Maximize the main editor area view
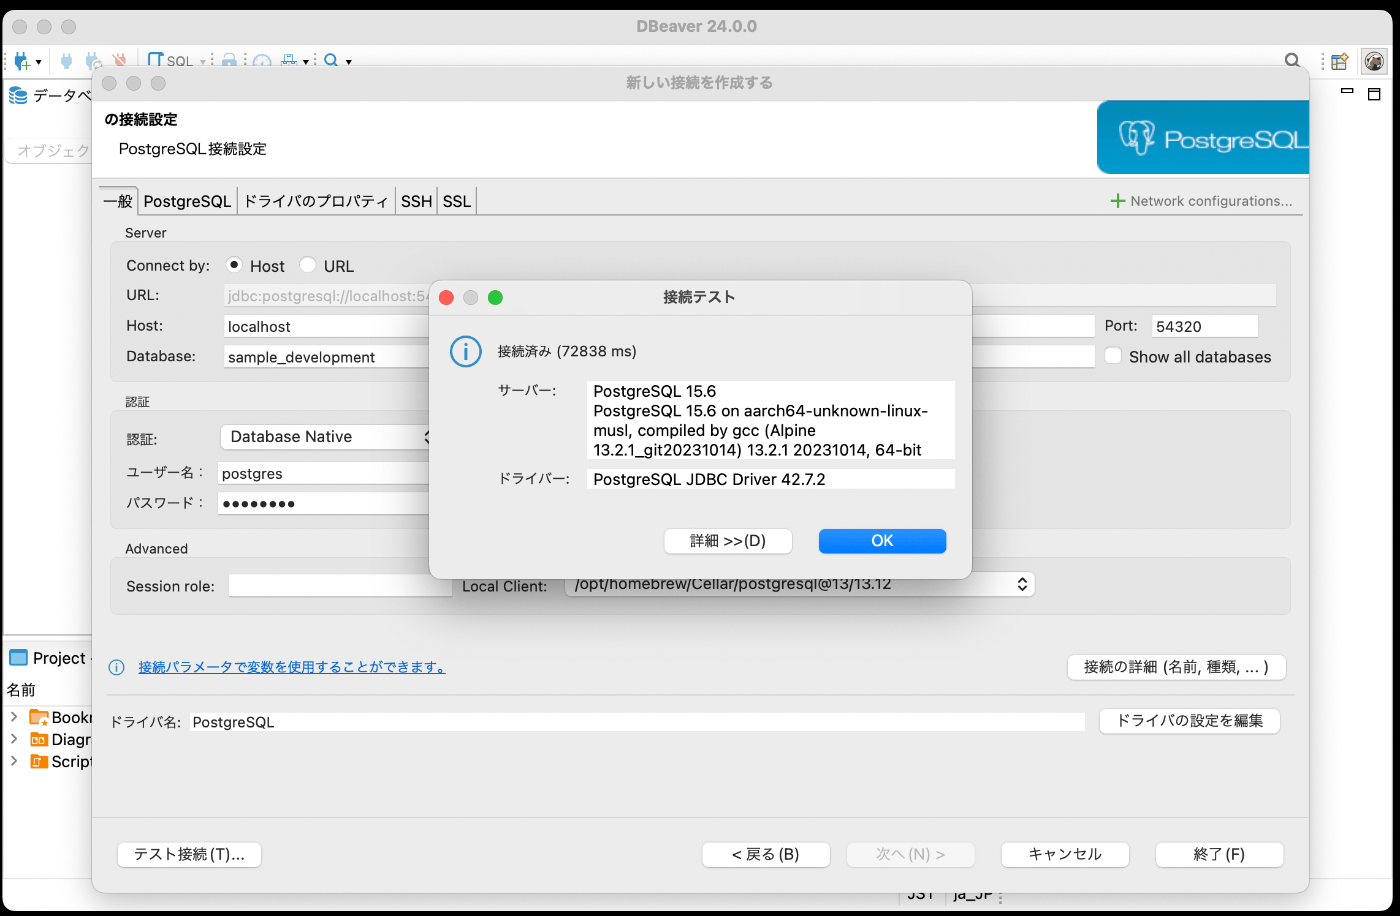 (x=1374, y=94)
